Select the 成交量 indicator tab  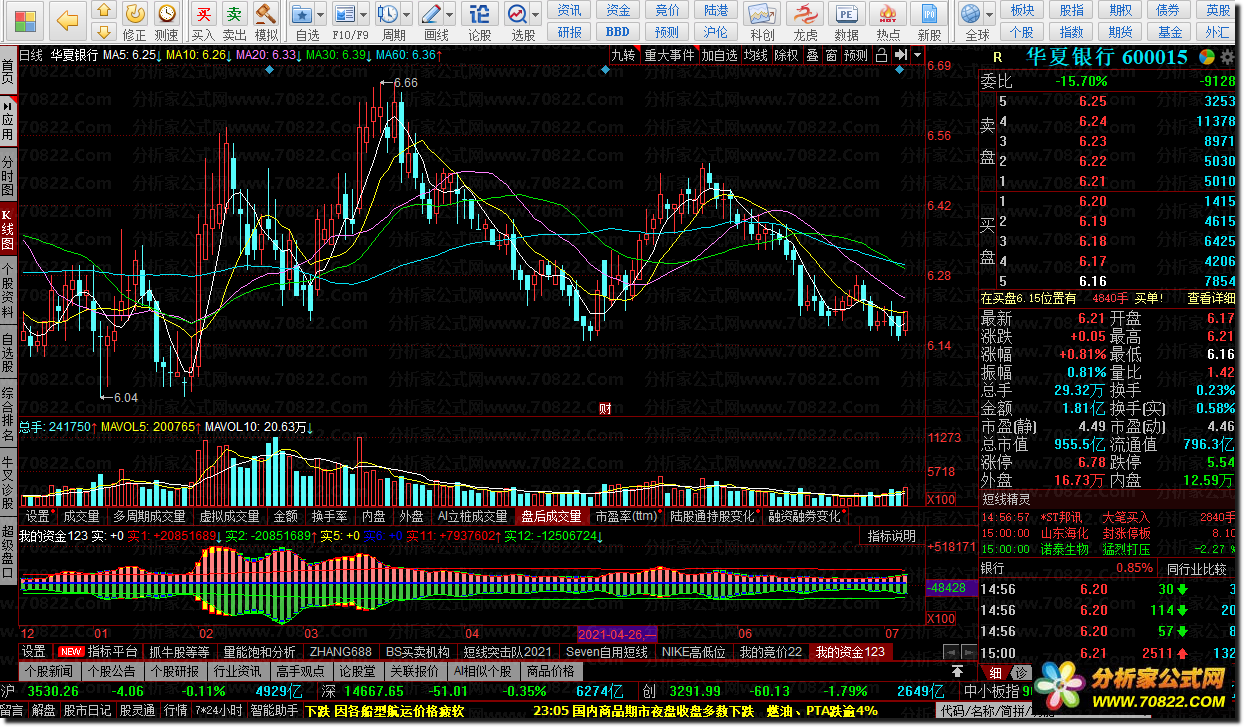(x=81, y=516)
